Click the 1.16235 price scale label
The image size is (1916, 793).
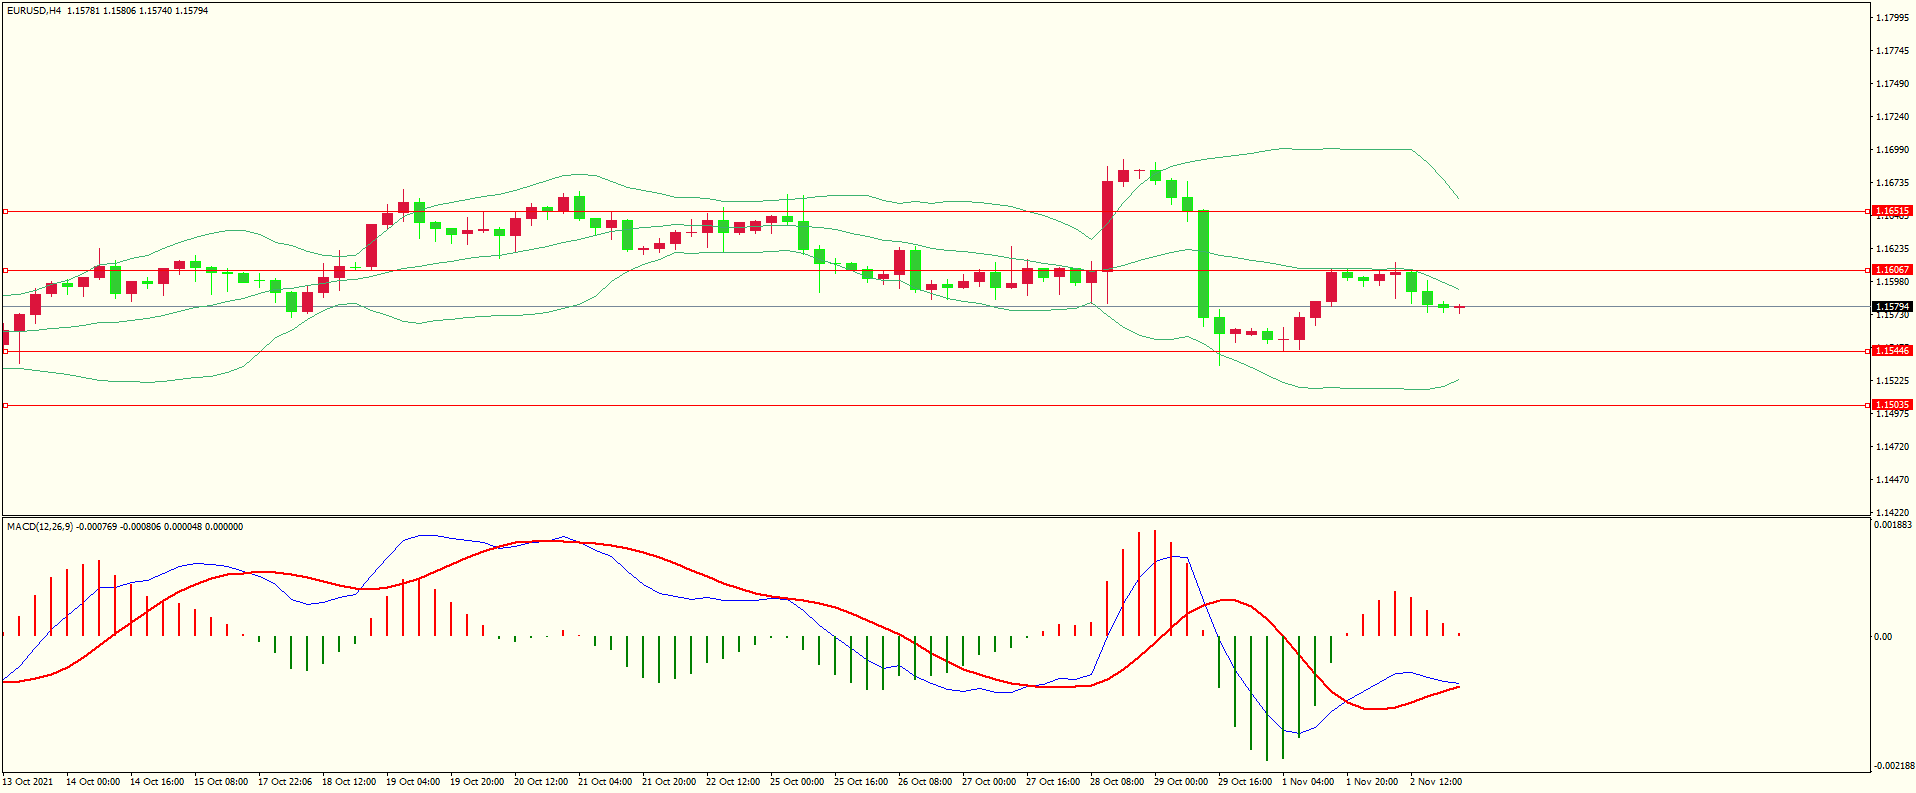point(1892,249)
